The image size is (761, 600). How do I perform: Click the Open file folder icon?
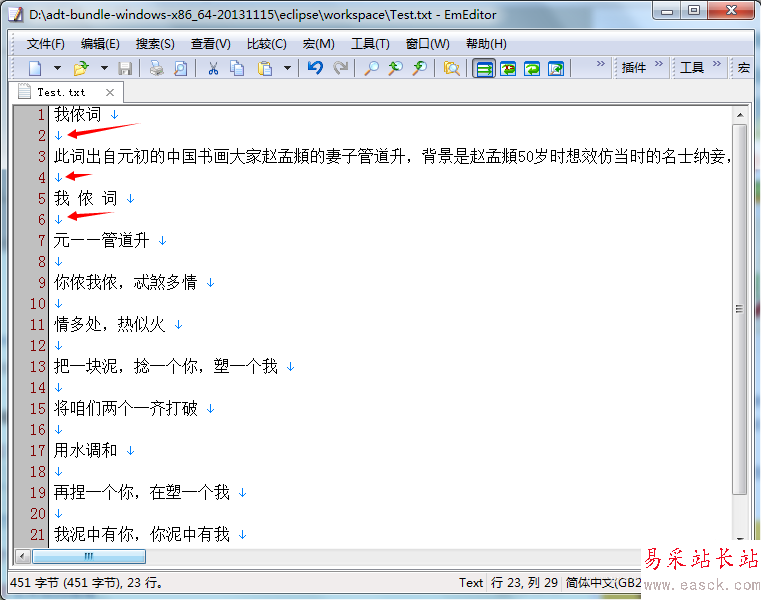[x=81, y=68]
